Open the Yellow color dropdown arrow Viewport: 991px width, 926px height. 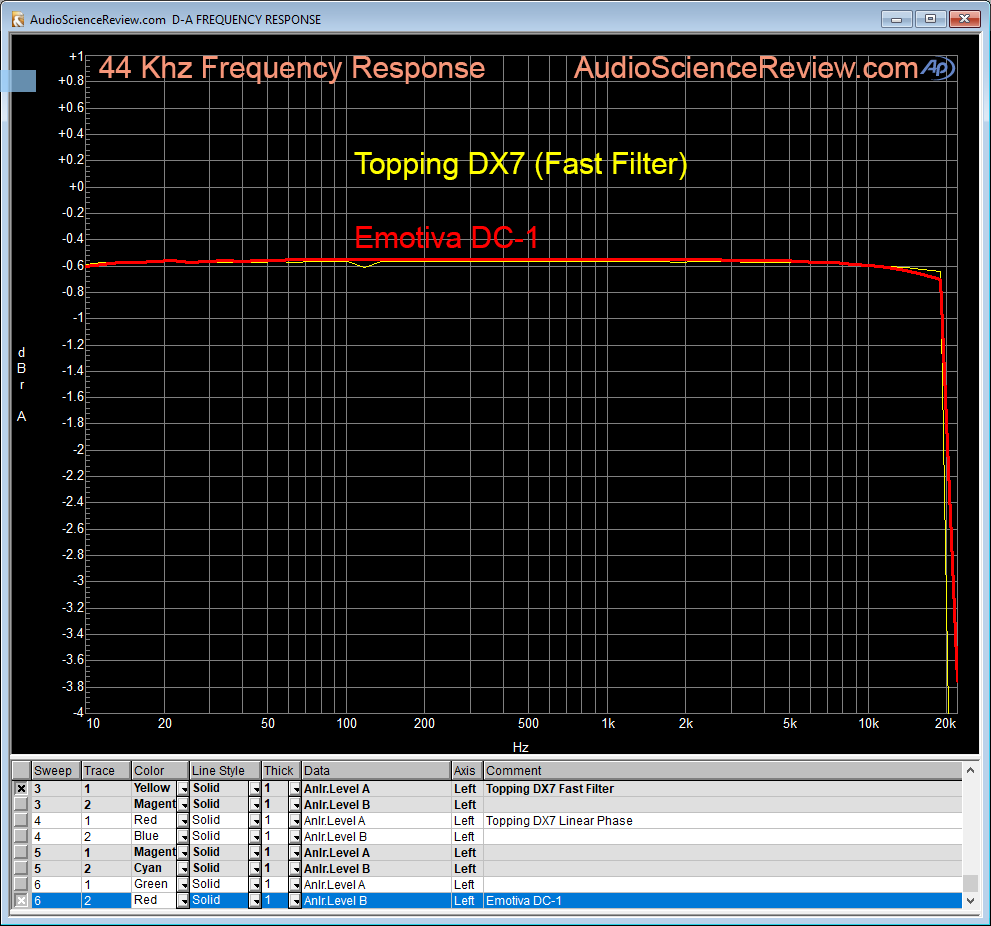click(183, 789)
